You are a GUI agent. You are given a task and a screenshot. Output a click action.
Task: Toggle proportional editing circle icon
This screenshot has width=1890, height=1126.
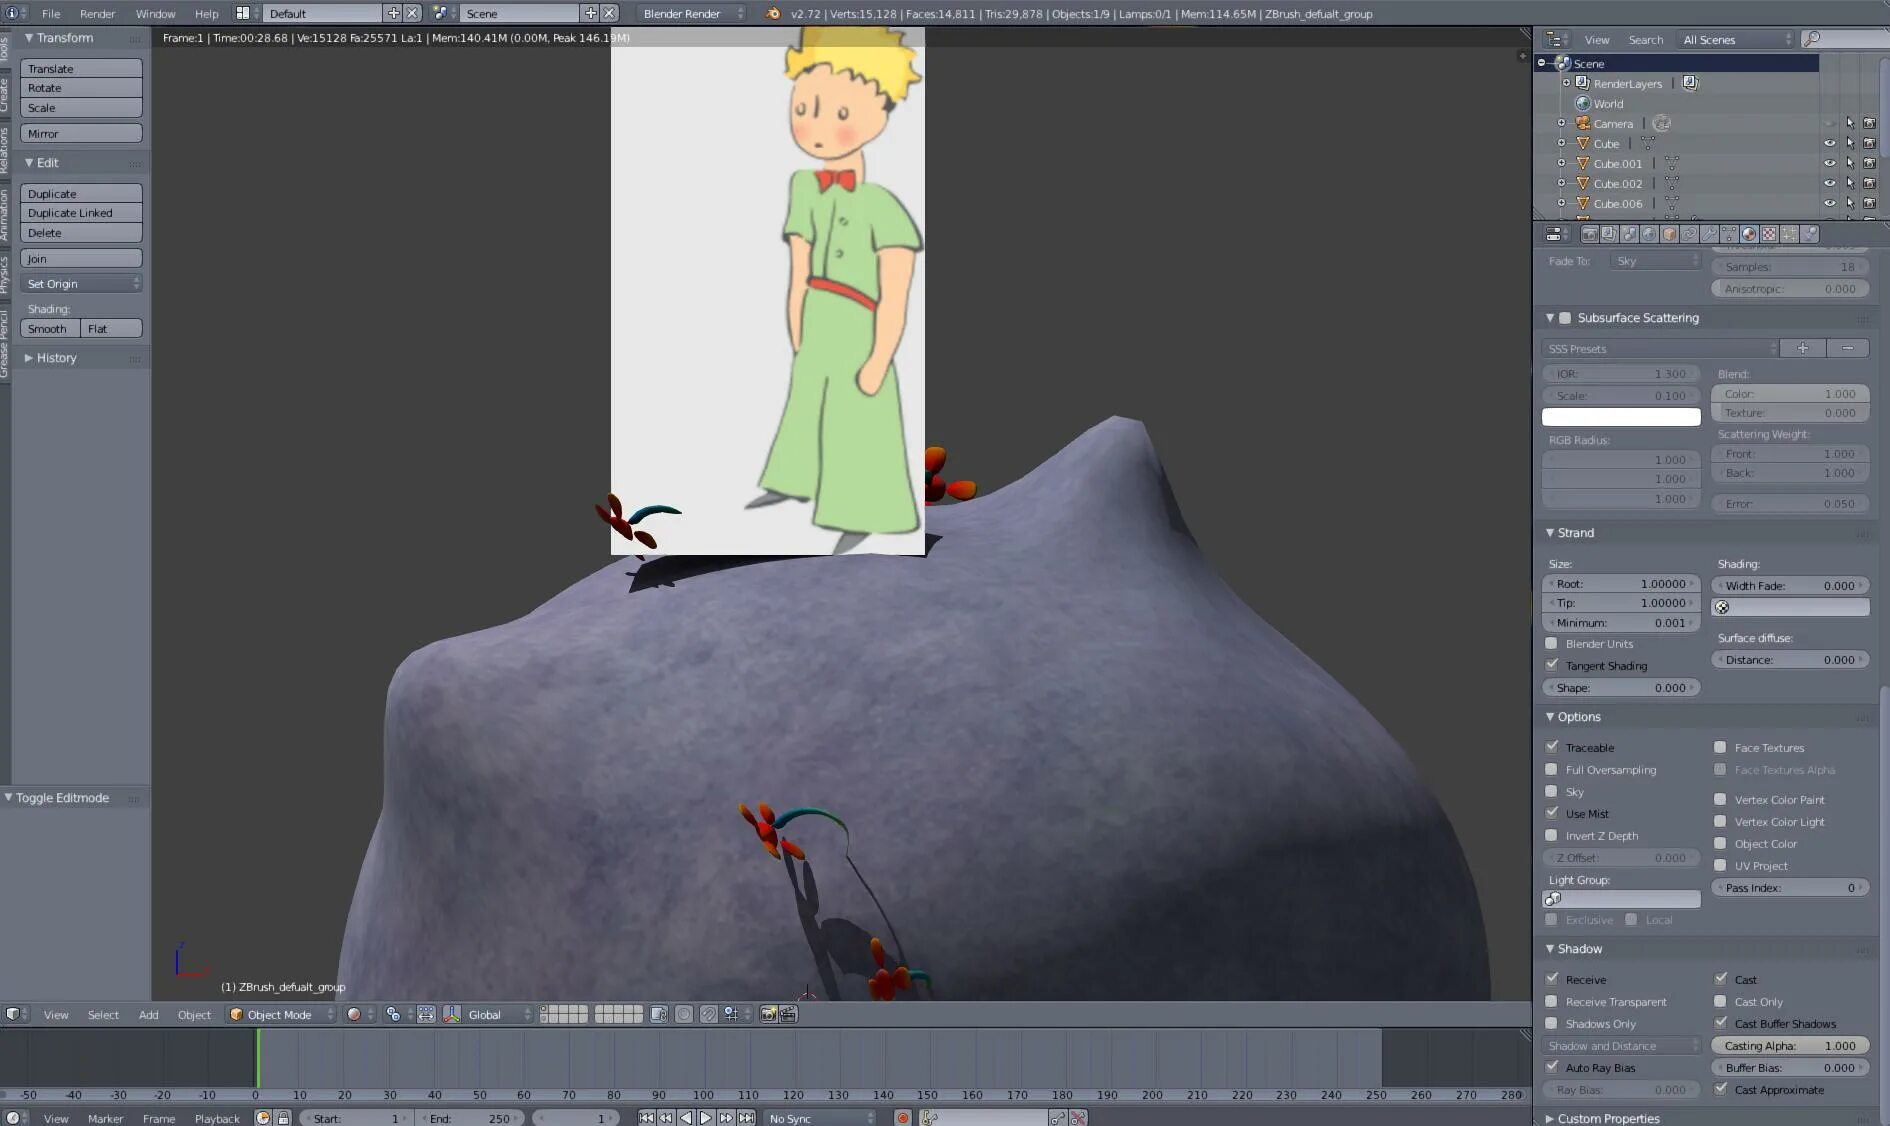(684, 1014)
